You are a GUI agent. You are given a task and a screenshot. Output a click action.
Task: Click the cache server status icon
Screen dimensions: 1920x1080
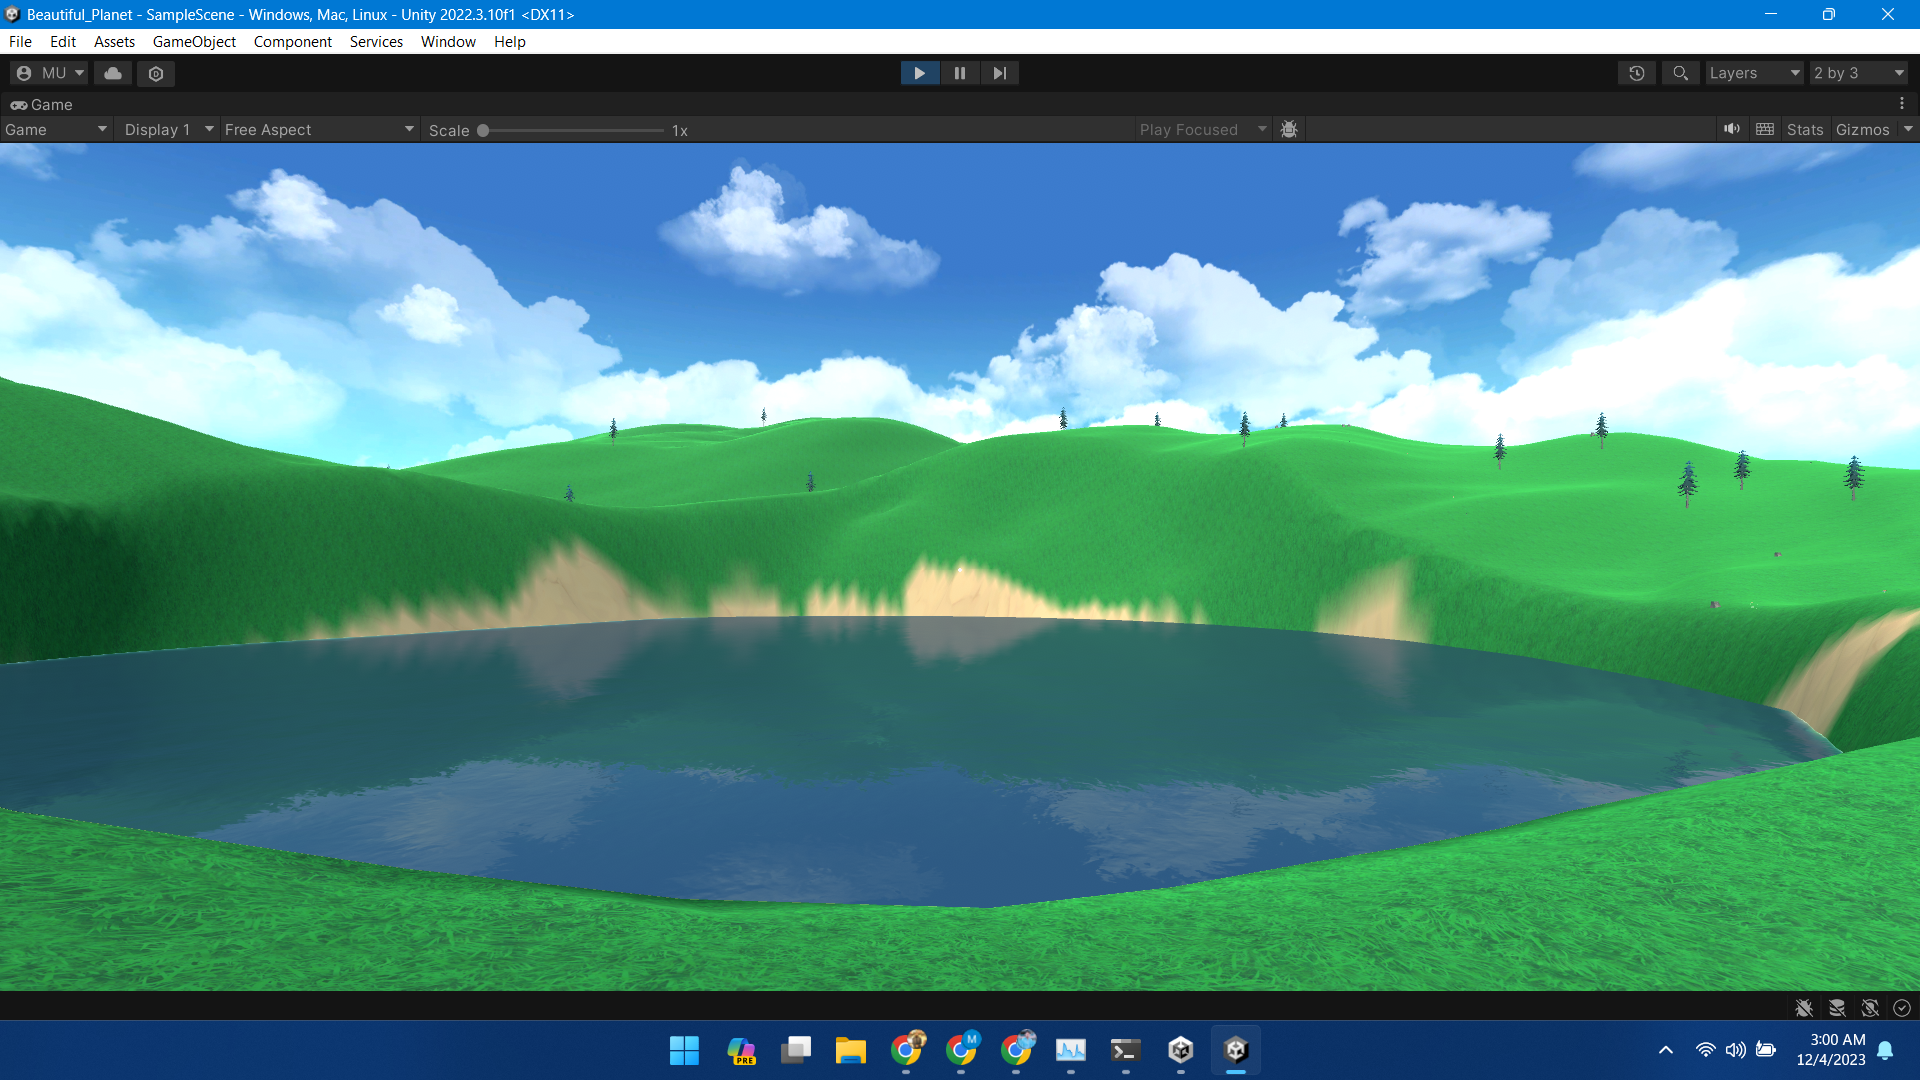tap(1837, 1008)
